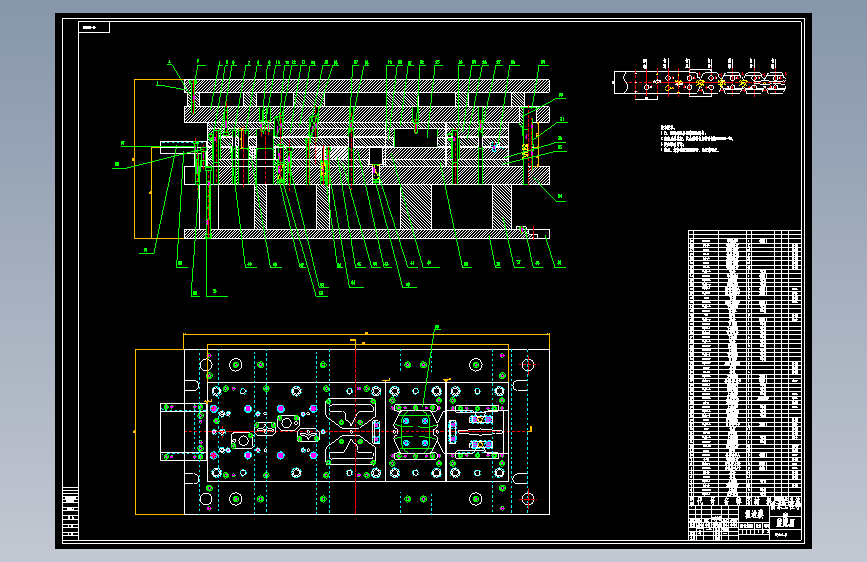
Task: Click the X-shaped blanking cavity in the plan view
Action: click(x=352, y=431)
